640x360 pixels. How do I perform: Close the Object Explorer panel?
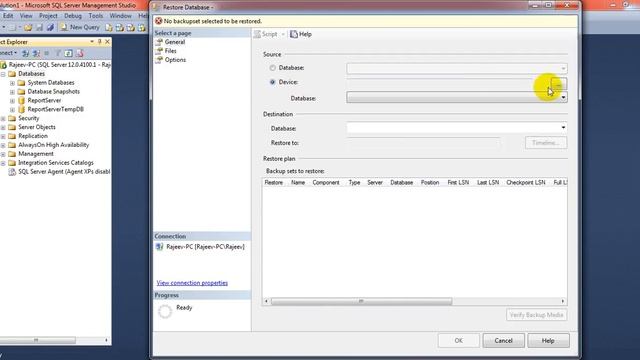point(107,42)
